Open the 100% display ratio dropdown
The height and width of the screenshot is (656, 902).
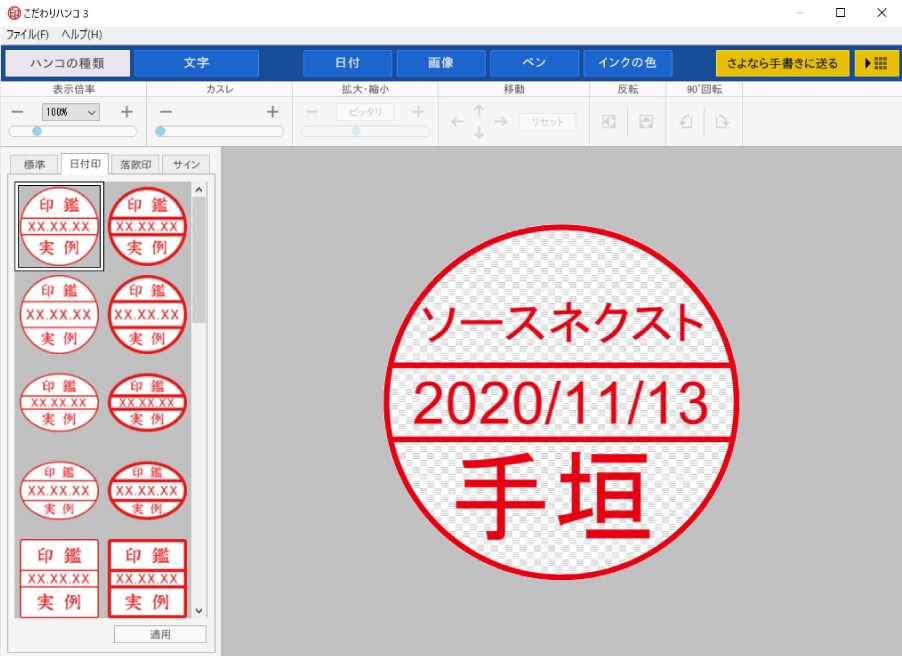coord(71,112)
